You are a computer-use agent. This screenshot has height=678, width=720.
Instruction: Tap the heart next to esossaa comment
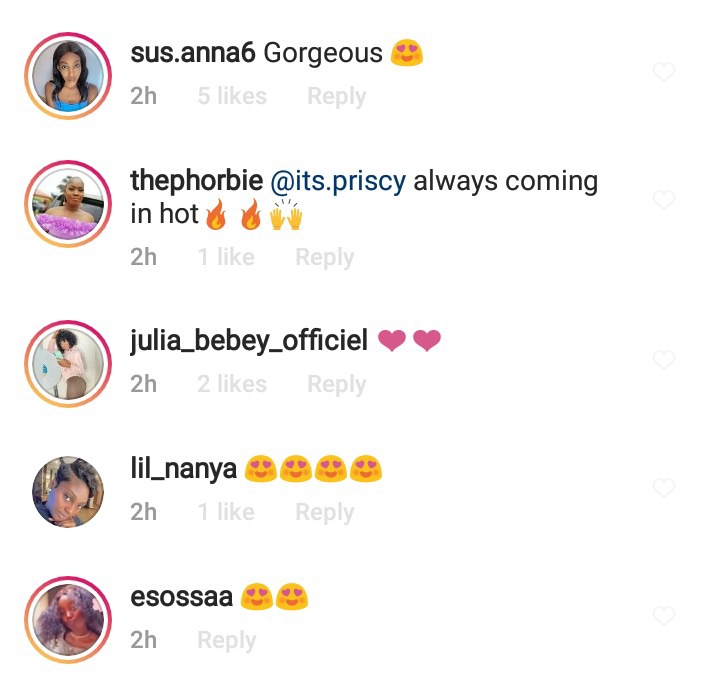[x=664, y=616]
